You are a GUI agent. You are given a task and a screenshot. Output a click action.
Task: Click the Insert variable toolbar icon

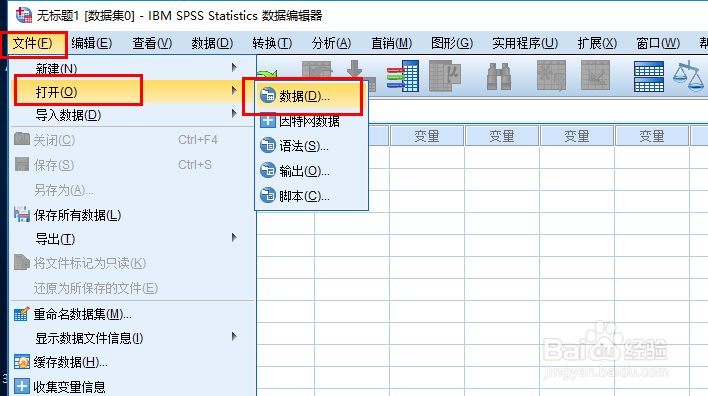[x=595, y=76]
